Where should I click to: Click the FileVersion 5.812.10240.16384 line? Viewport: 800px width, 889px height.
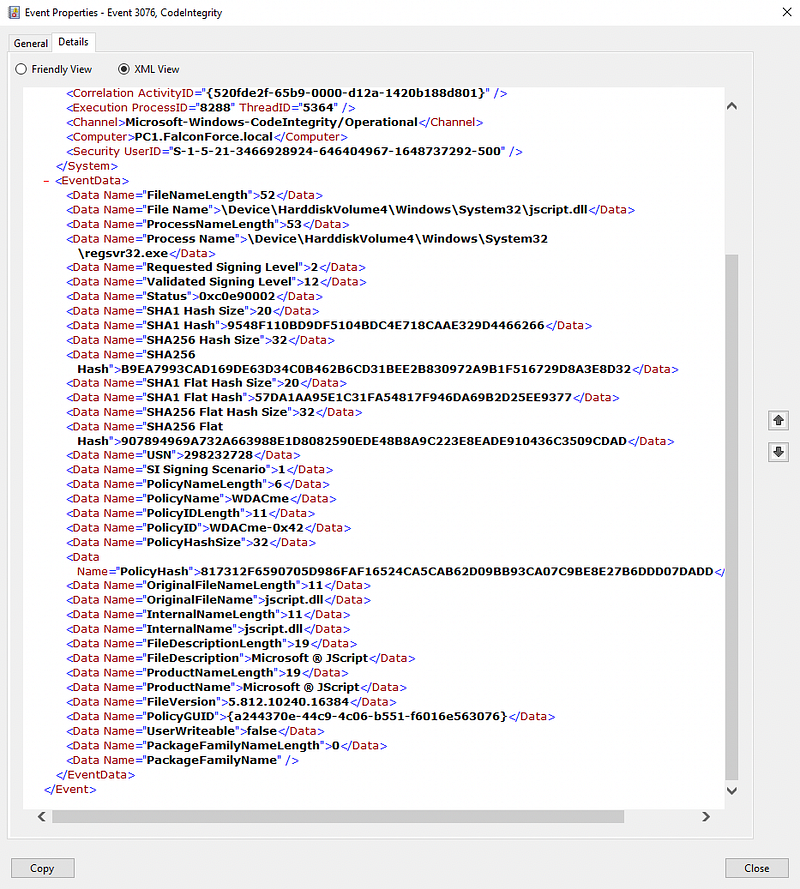tap(231, 702)
